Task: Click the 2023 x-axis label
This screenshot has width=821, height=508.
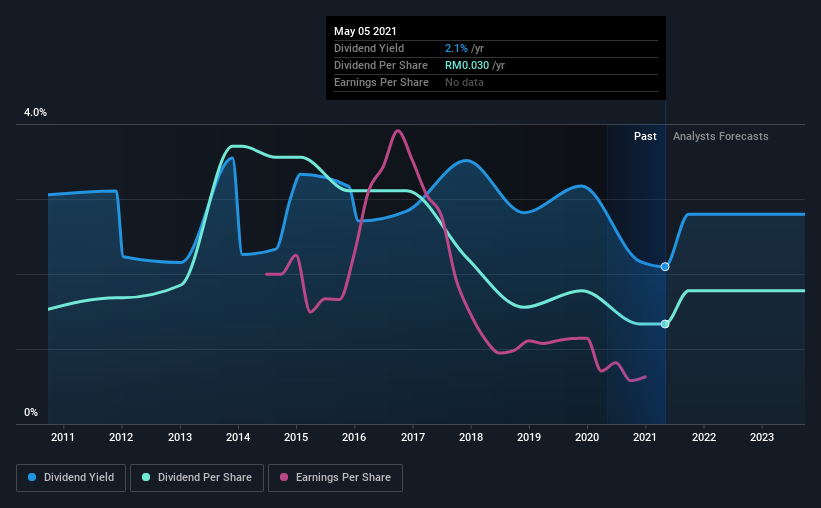Action: pos(762,437)
